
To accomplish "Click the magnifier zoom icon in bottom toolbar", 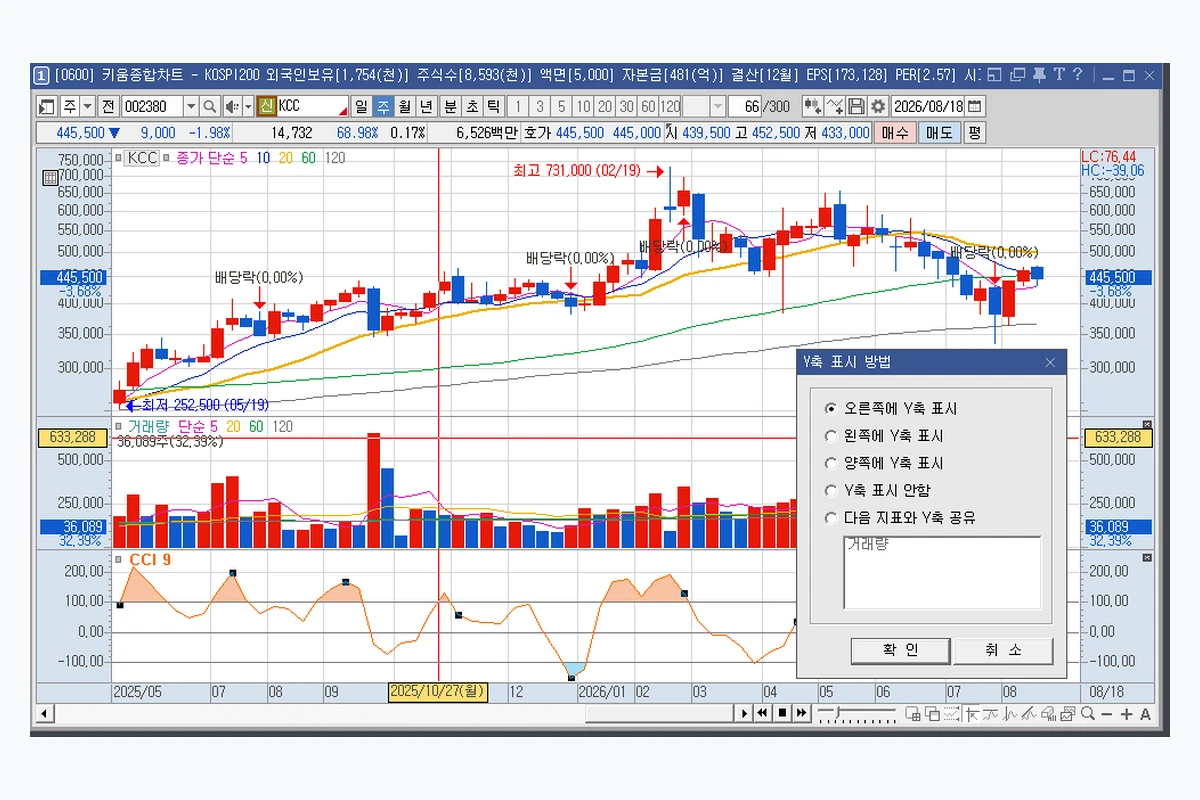I will click(x=1087, y=713).
